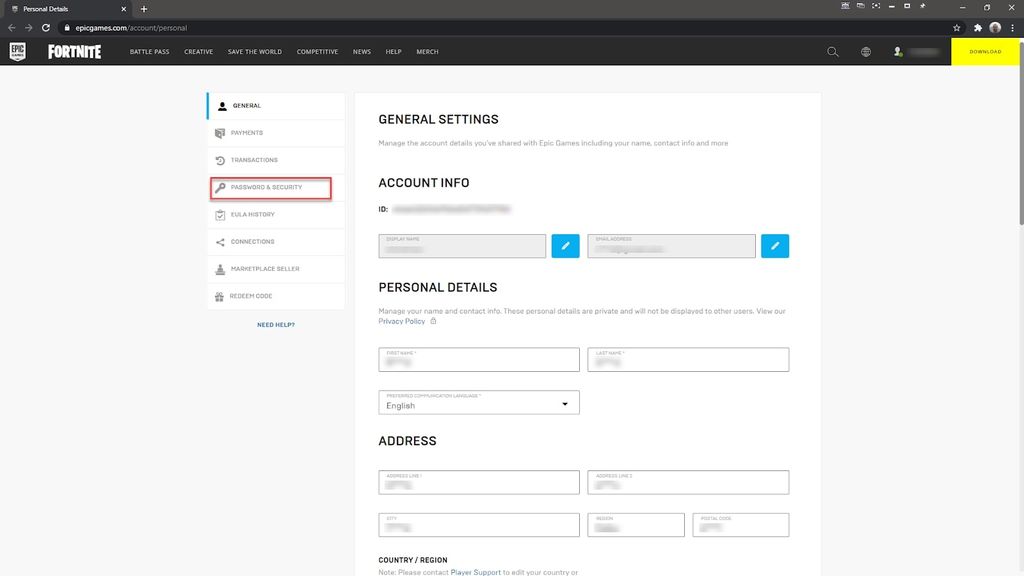Click the yellow Download button
This screenshot has width=1024, height=576.
tap(984, 51)
